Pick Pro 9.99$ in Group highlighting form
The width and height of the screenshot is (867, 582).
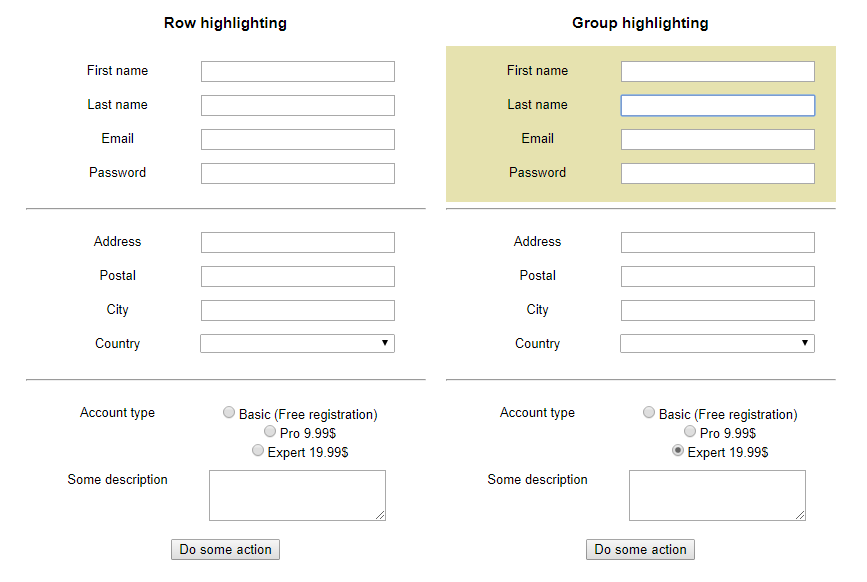point(690,431)
